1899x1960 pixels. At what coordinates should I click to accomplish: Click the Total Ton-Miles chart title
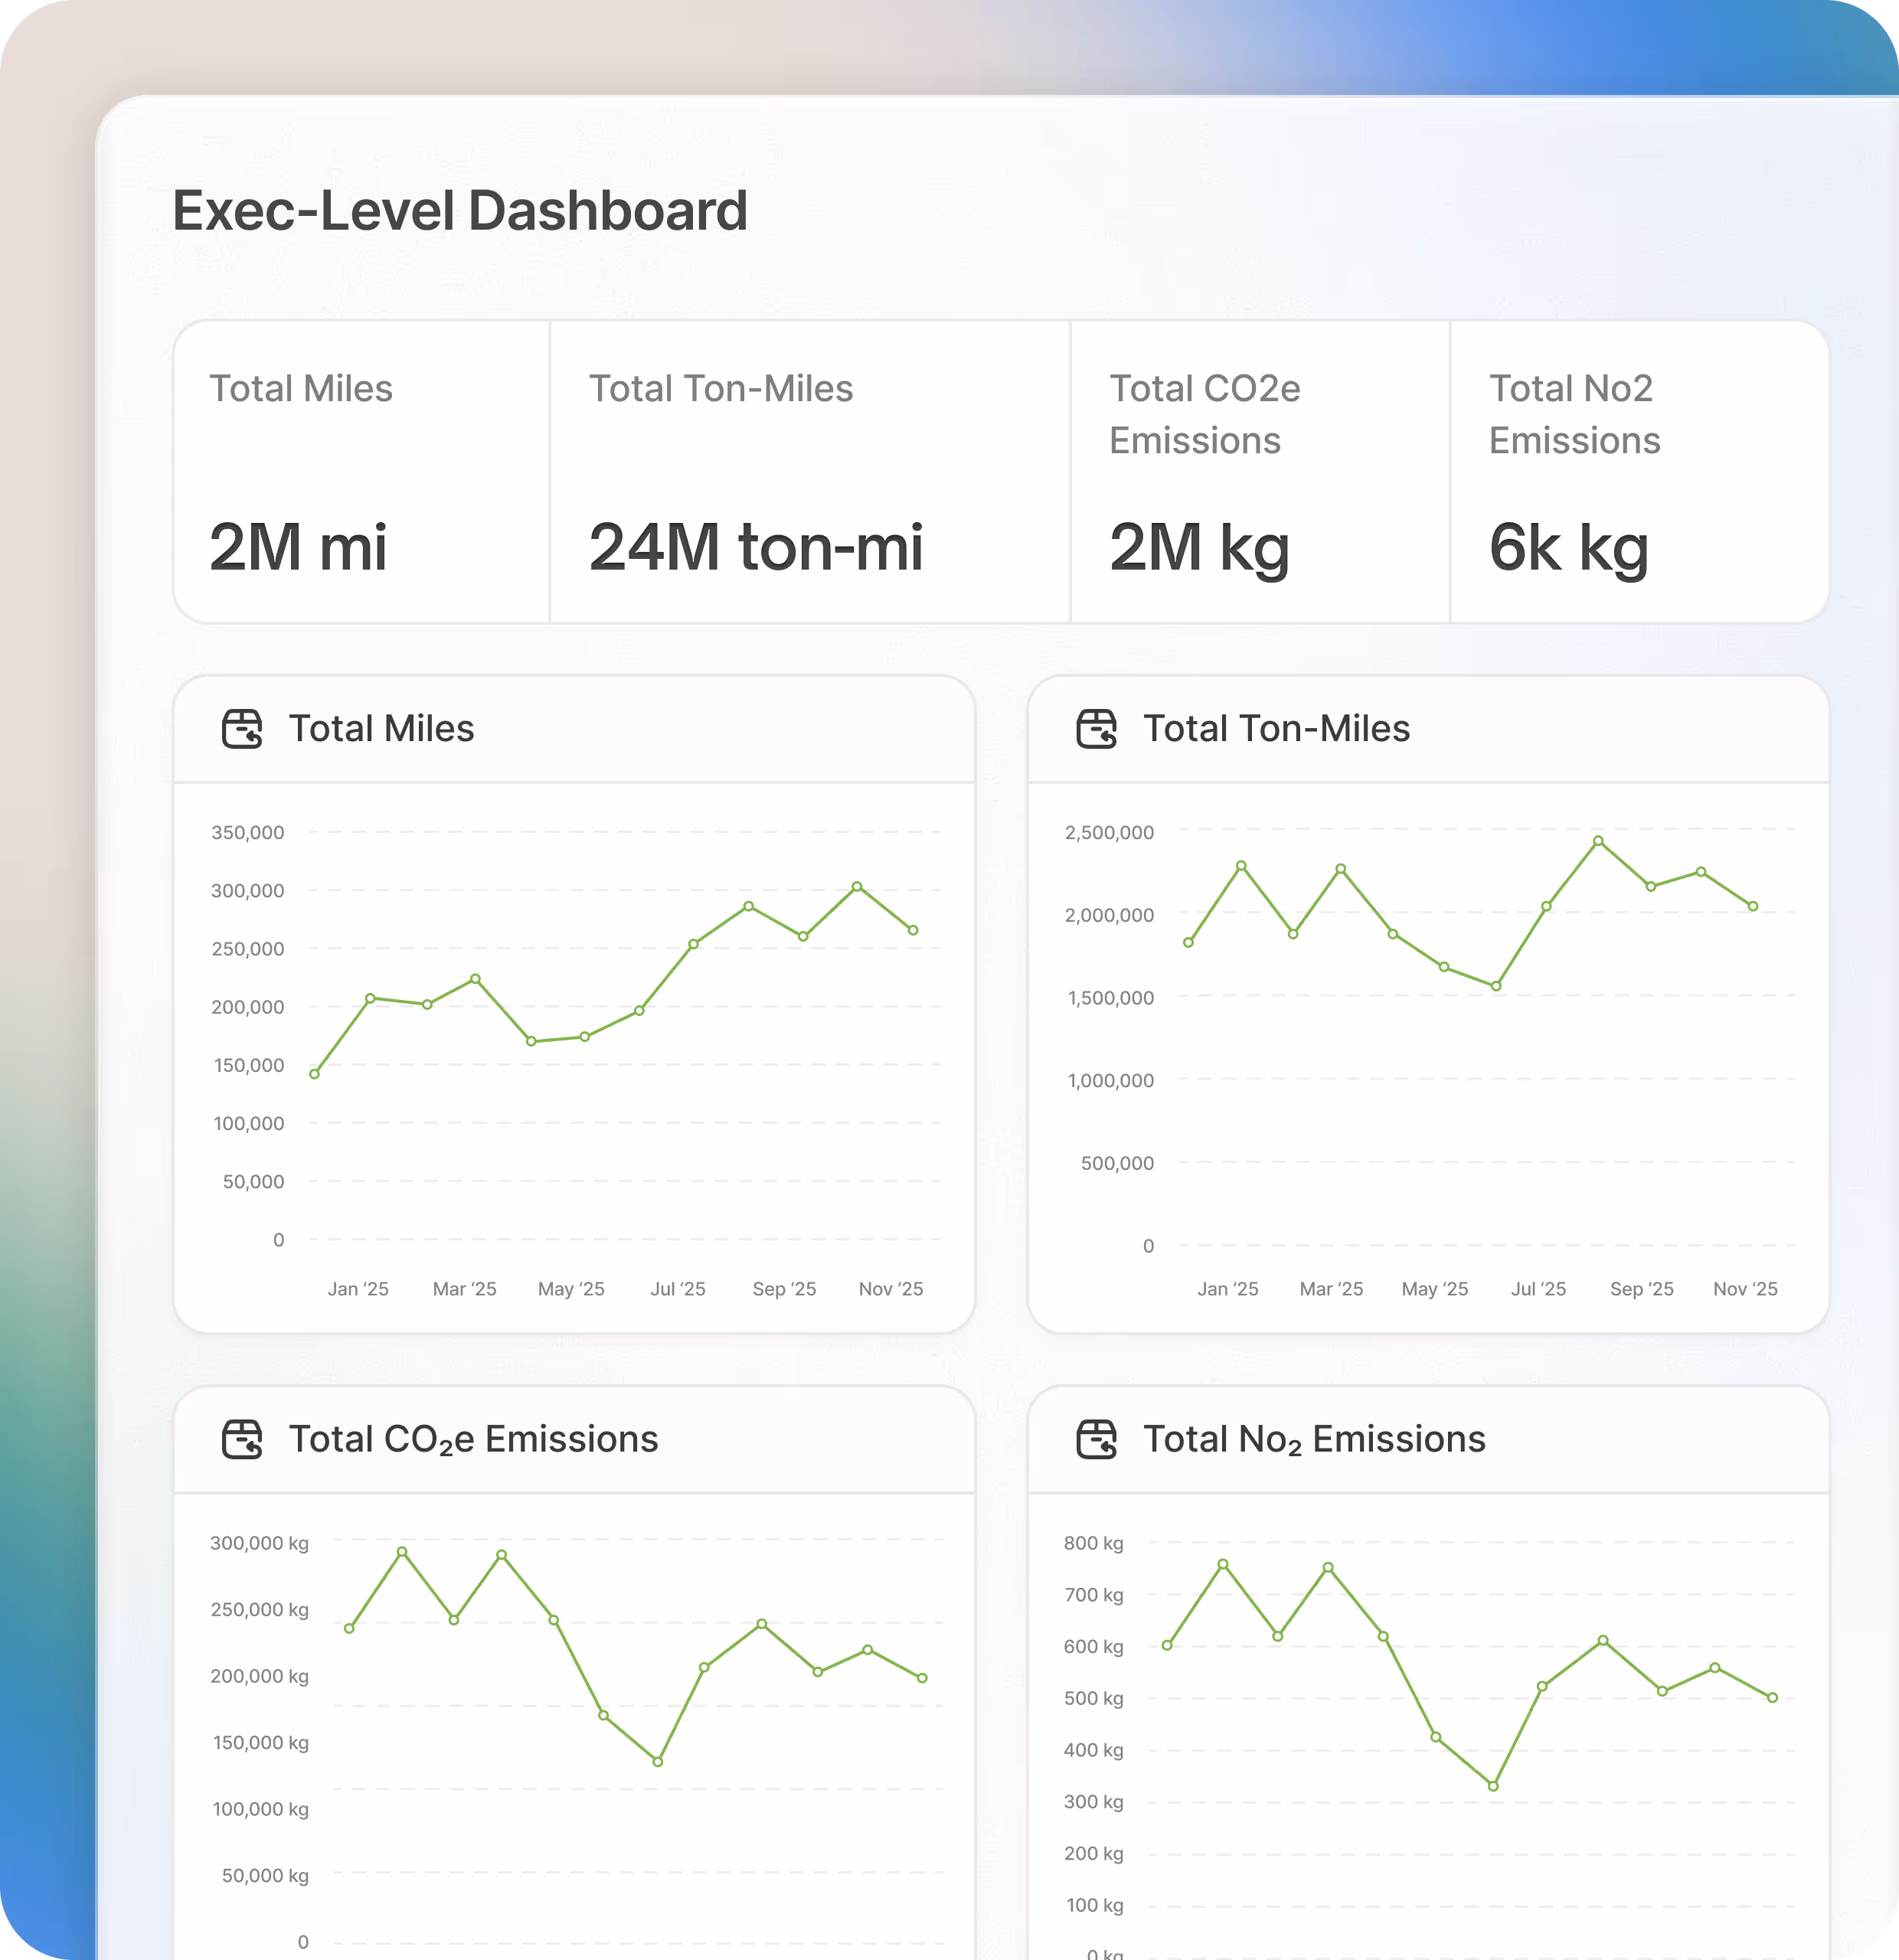pyautogui.click(x=1276, y=729)
